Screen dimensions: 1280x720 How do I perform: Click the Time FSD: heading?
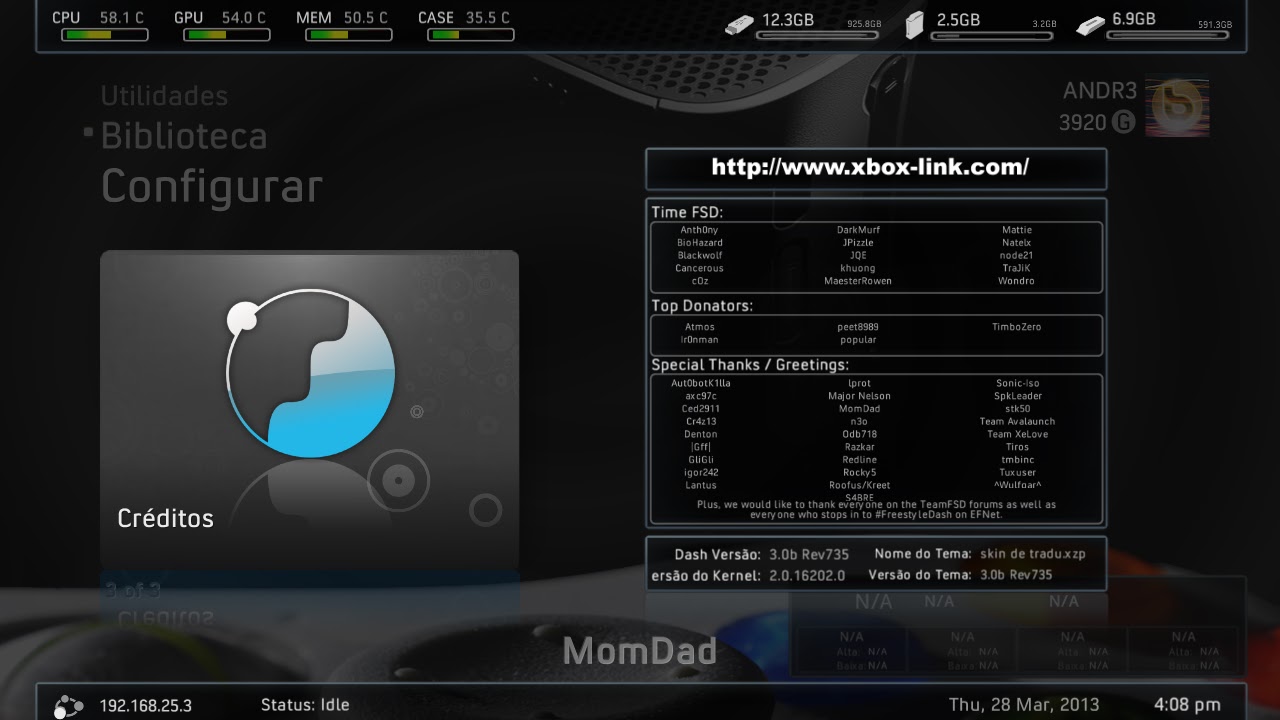(x=687, y=212)
